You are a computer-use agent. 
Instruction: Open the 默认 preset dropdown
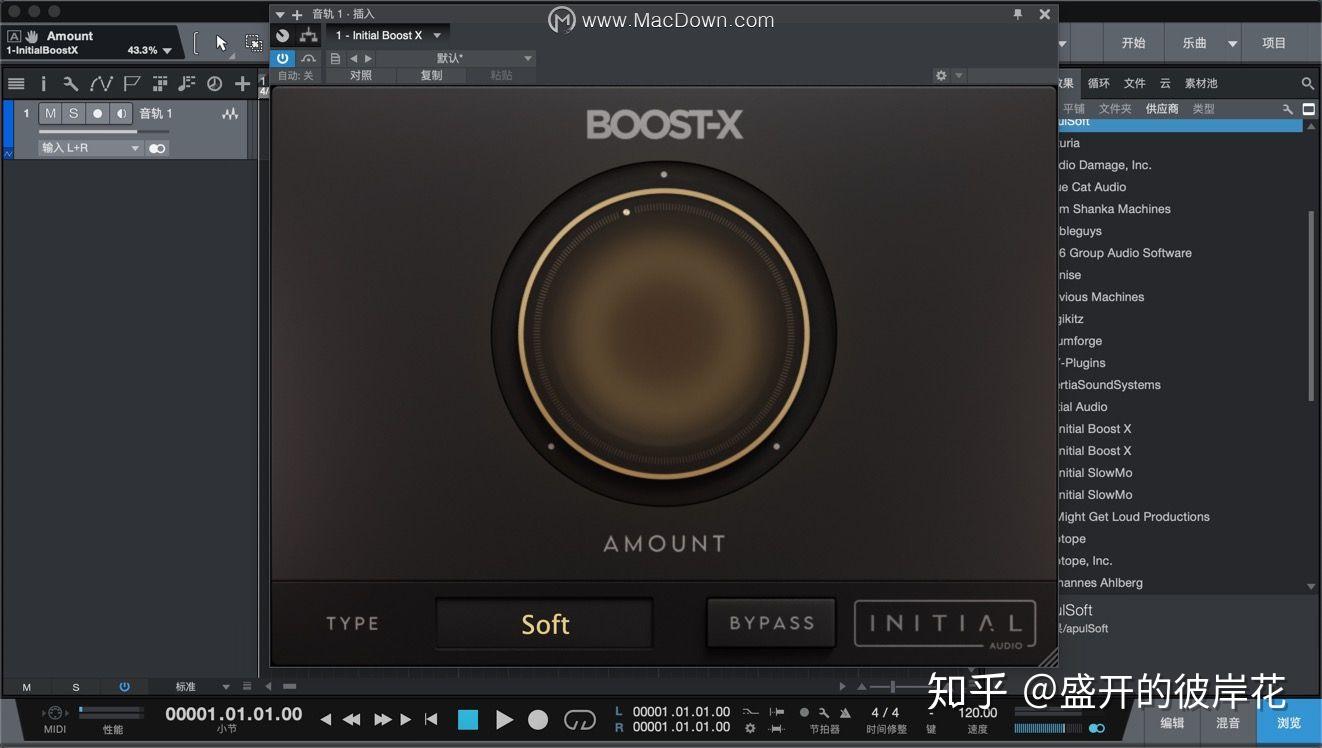[455, 59]
